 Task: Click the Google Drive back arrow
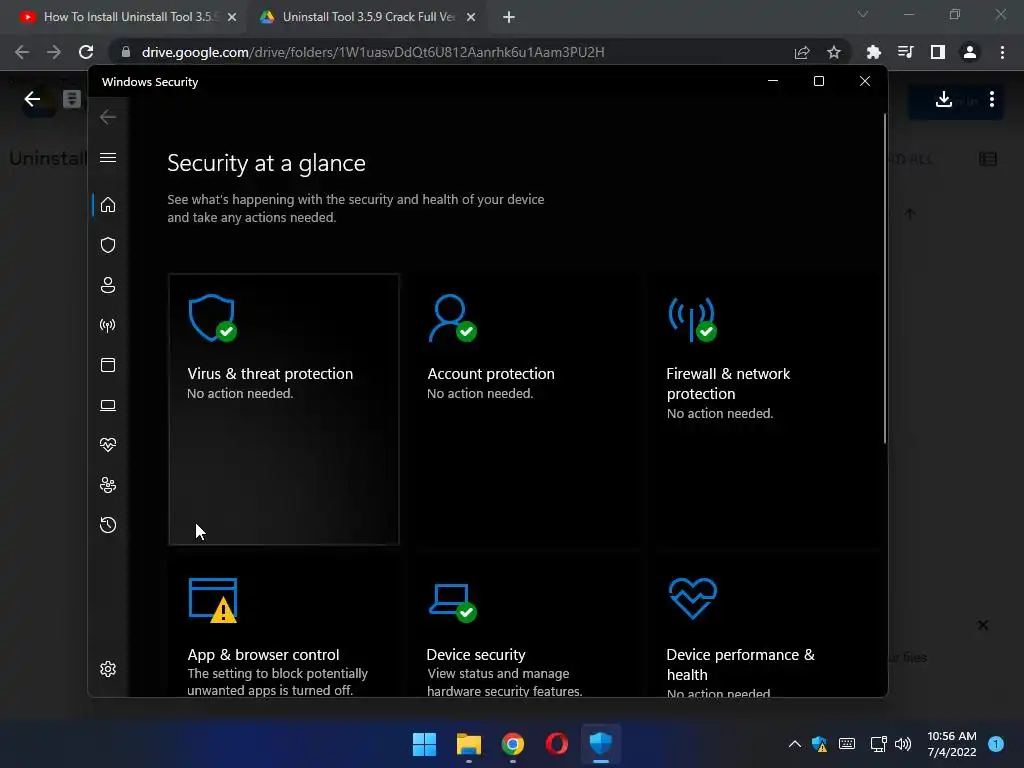pyautogui.click(x=32, y=99)
